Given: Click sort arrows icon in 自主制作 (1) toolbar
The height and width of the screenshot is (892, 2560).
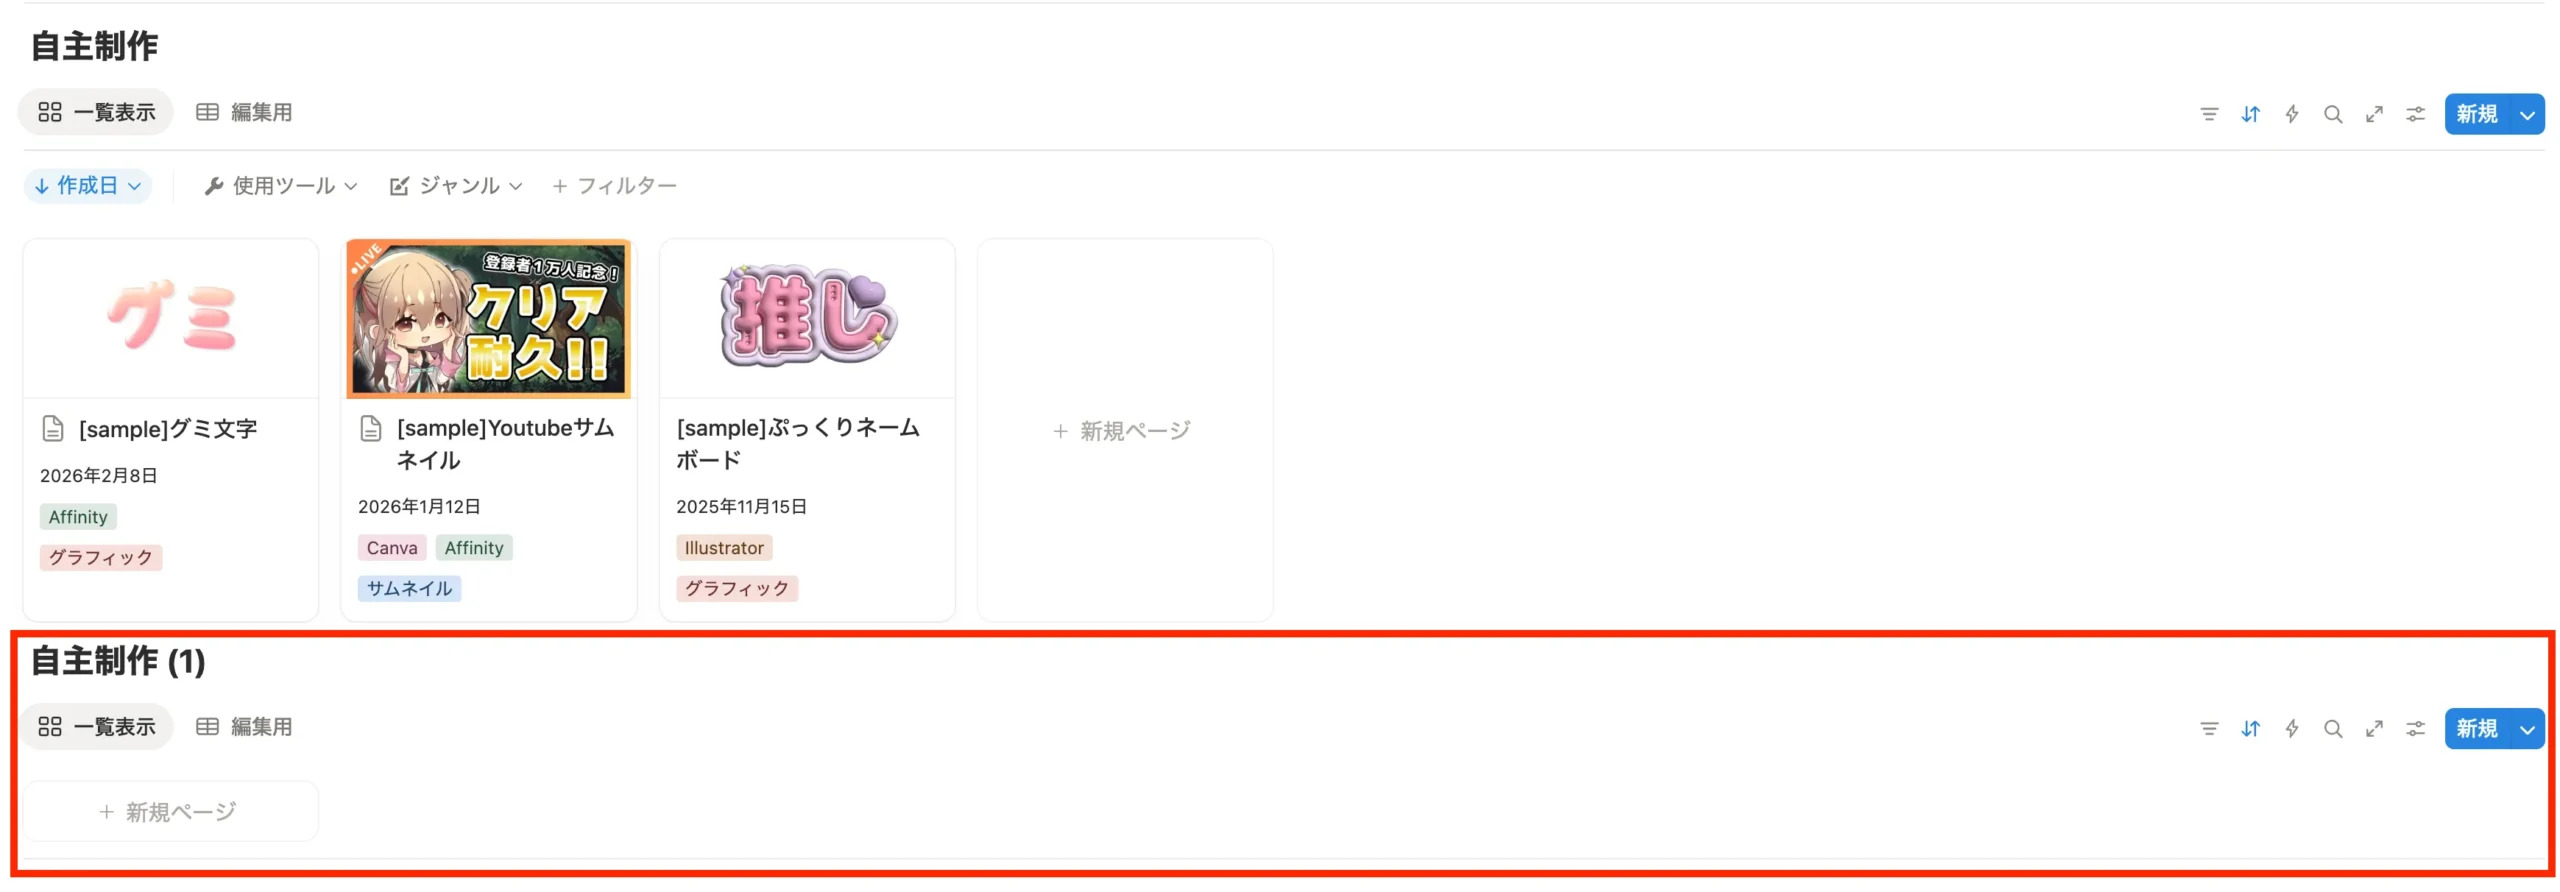Looking at the screenshot, I should coord(2250,729).
